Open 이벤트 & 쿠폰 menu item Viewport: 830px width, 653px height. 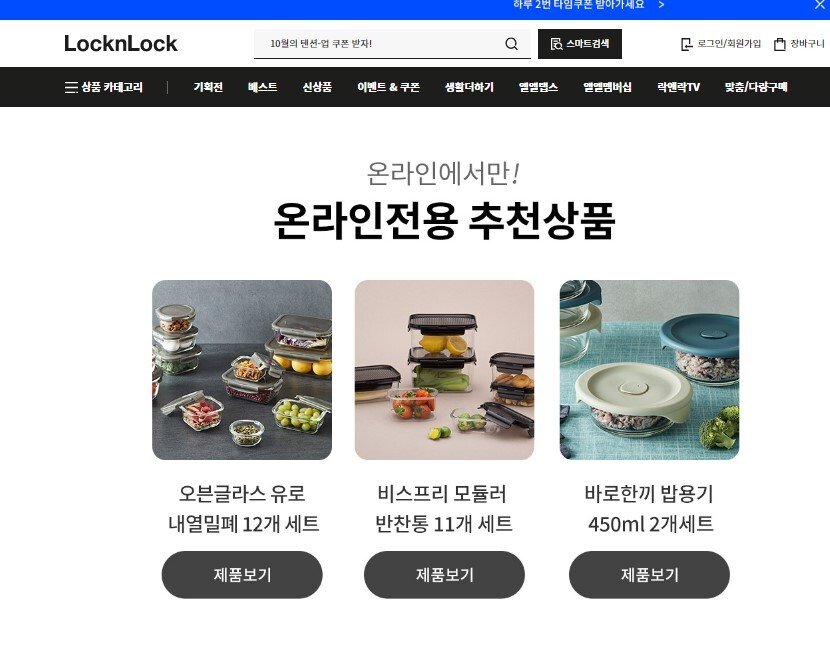tap(389, 87)
